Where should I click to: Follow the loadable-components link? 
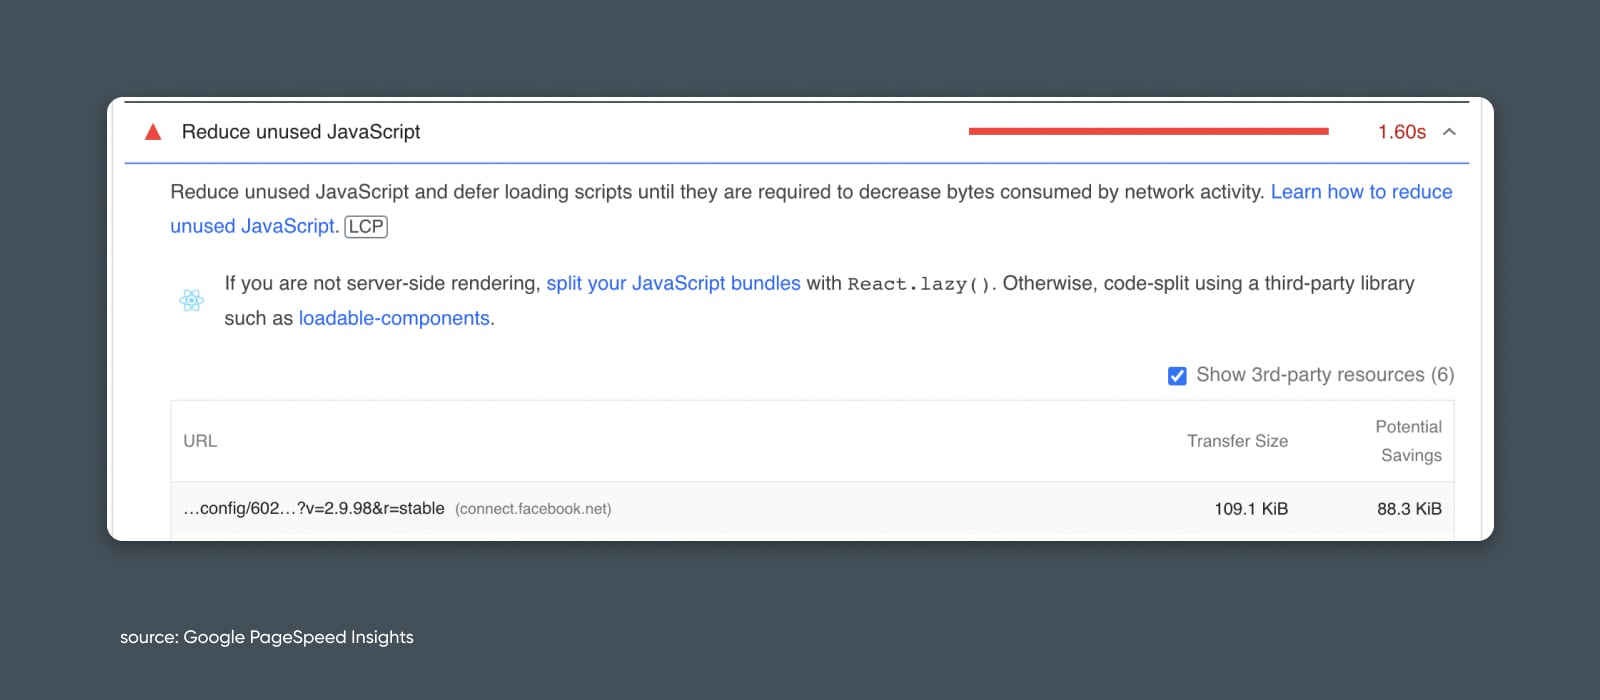pos(394,319)
